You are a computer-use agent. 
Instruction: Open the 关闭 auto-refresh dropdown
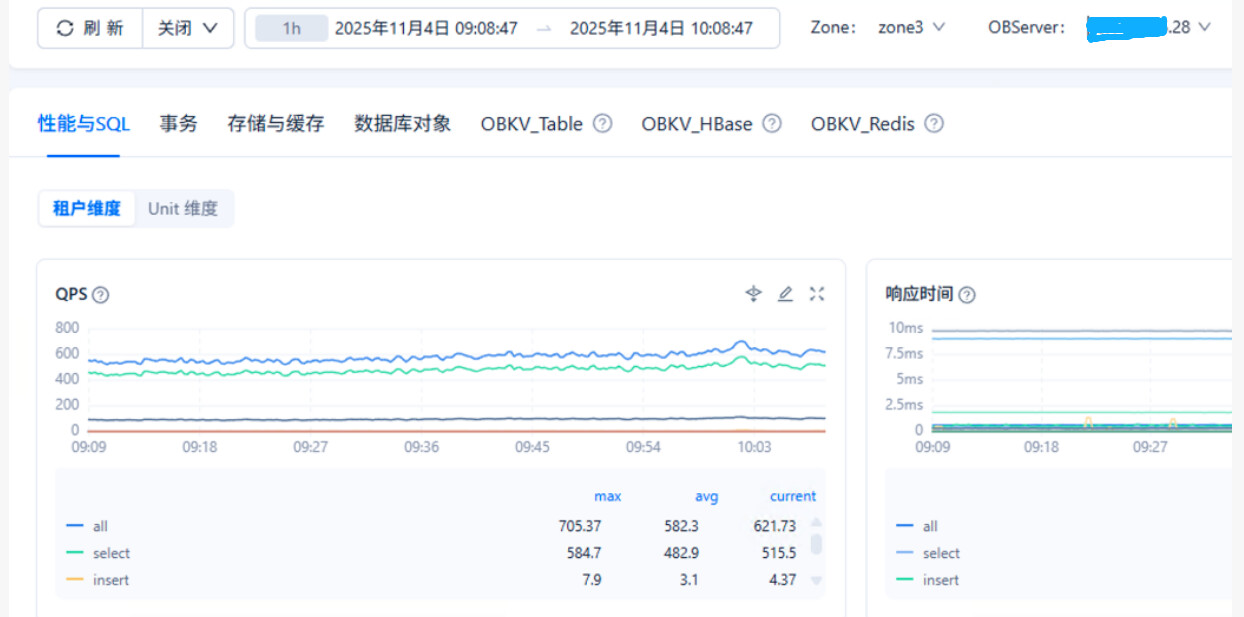coord(188,28)
